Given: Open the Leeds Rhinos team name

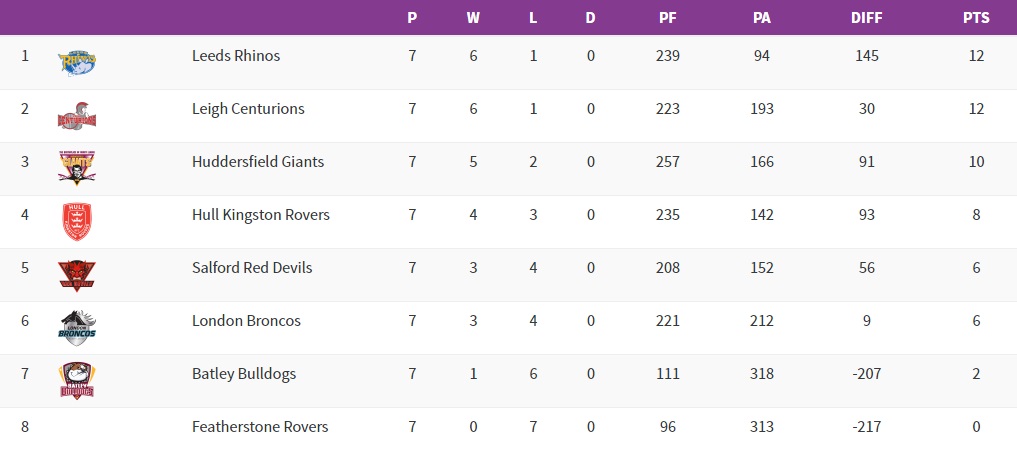Looking at the screenshot, I should [236, 56].
